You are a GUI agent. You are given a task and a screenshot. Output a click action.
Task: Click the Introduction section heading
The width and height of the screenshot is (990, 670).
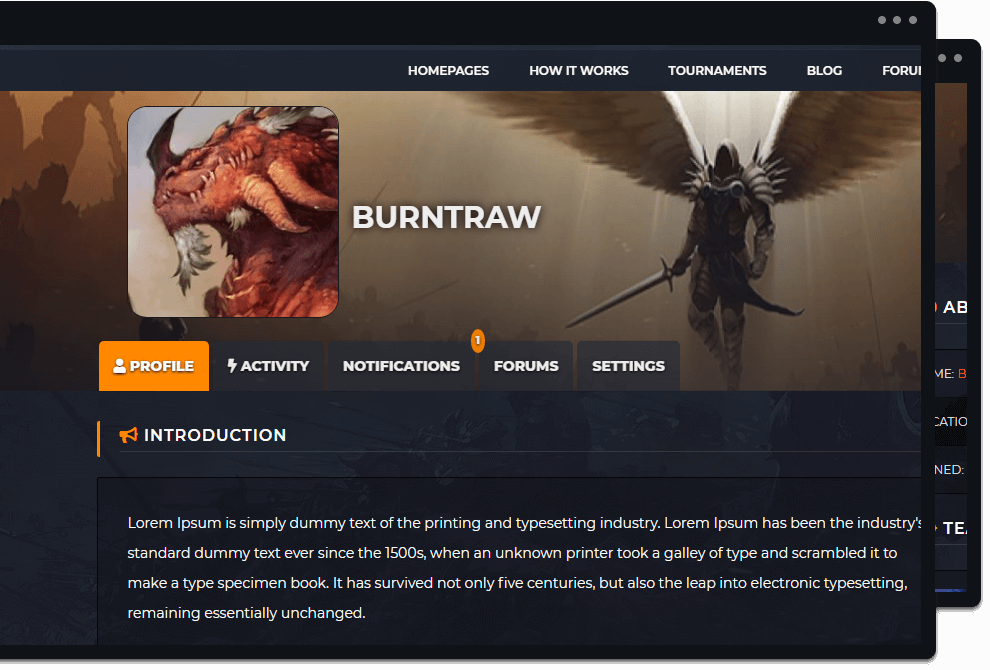[215, 435]
